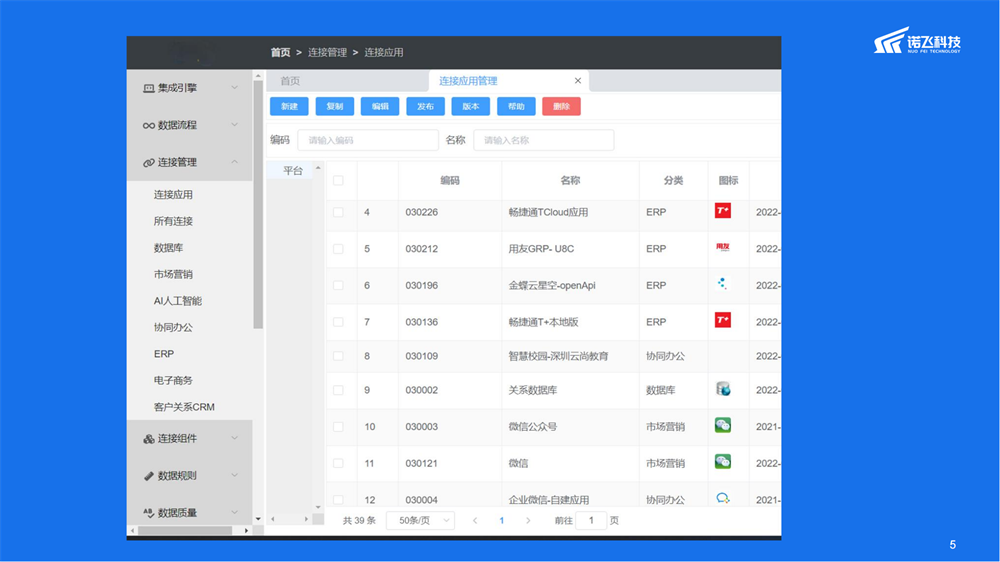Click the 帮助 button
Image resolution: width=1000 pixels, height=562 pixels.
point(516,107)
